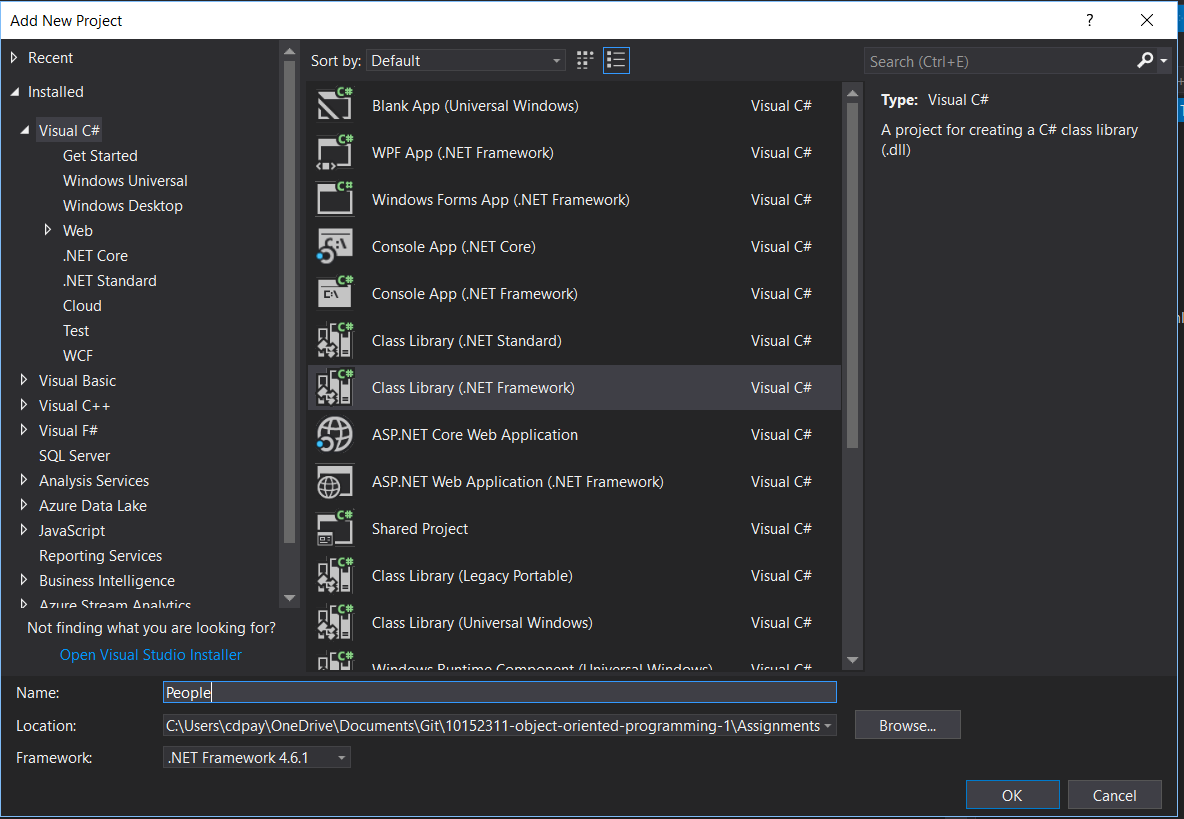This screenshot has height=819, width=1184.
Task: Select .NET Standard category
Action: [110, 280]
